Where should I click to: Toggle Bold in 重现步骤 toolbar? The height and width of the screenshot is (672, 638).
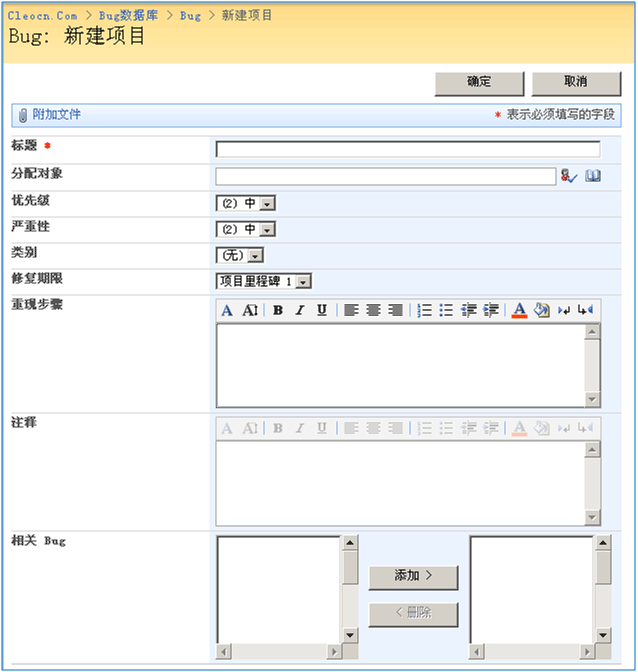coord(278,310)
